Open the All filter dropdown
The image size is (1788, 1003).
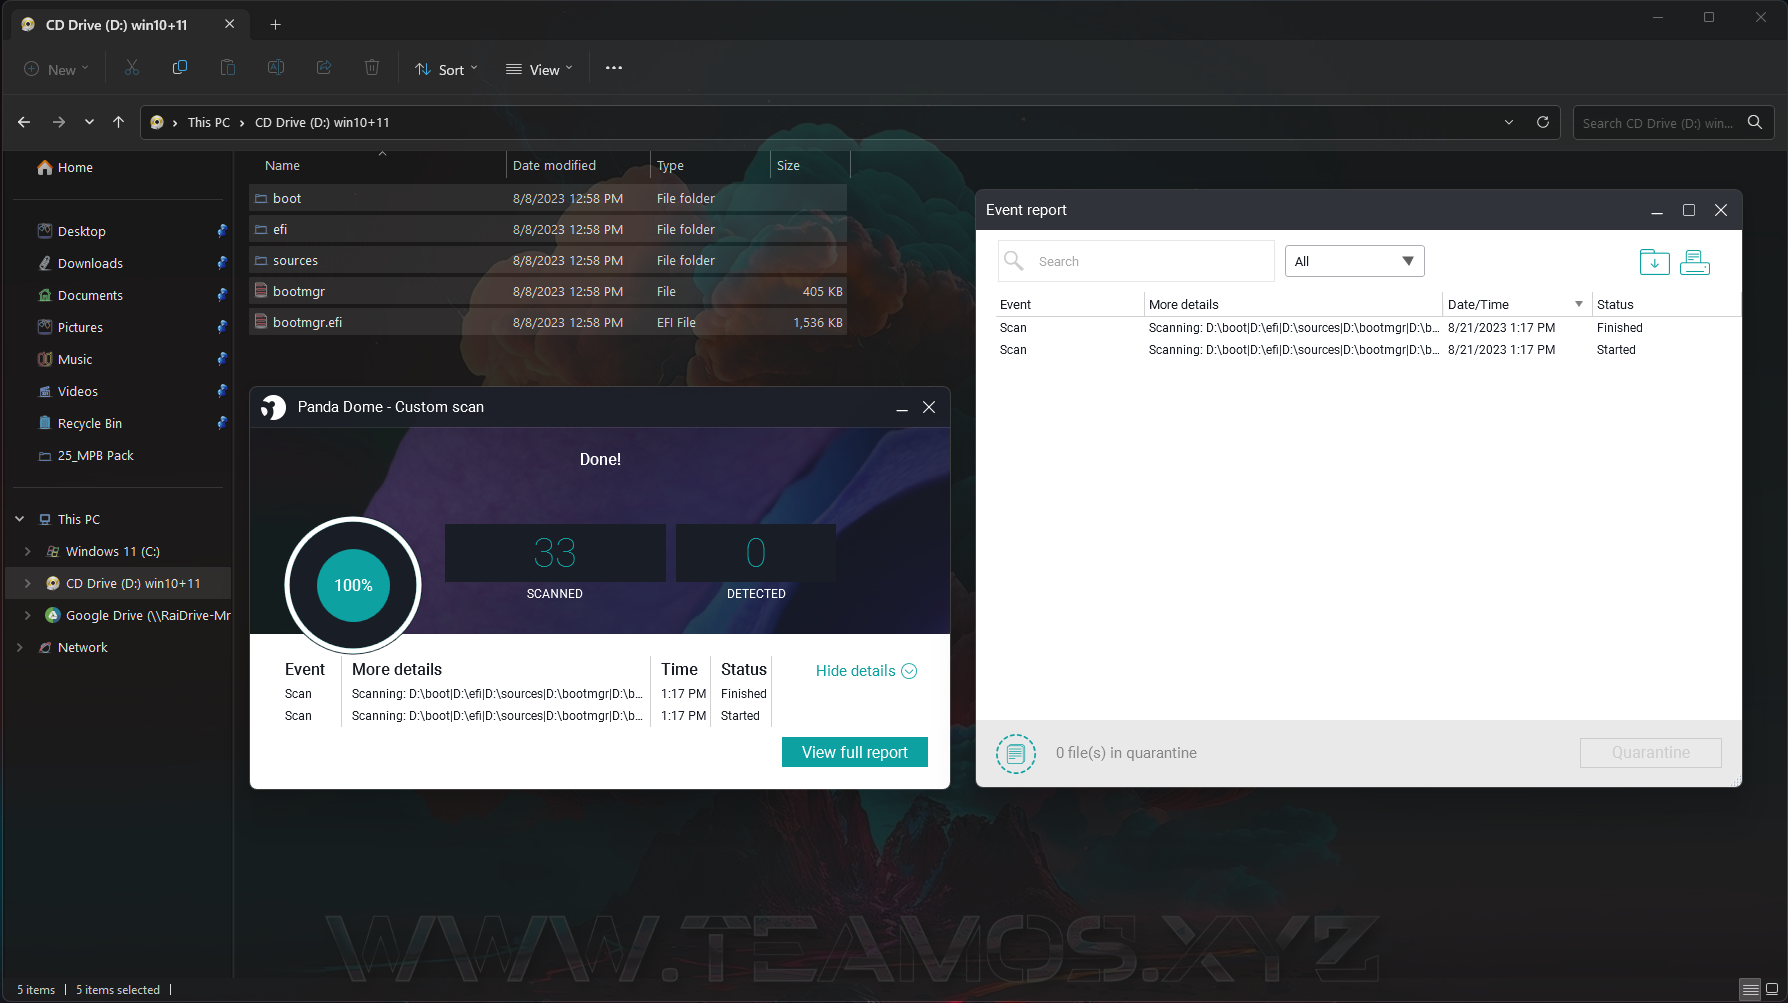(1354, 261)
